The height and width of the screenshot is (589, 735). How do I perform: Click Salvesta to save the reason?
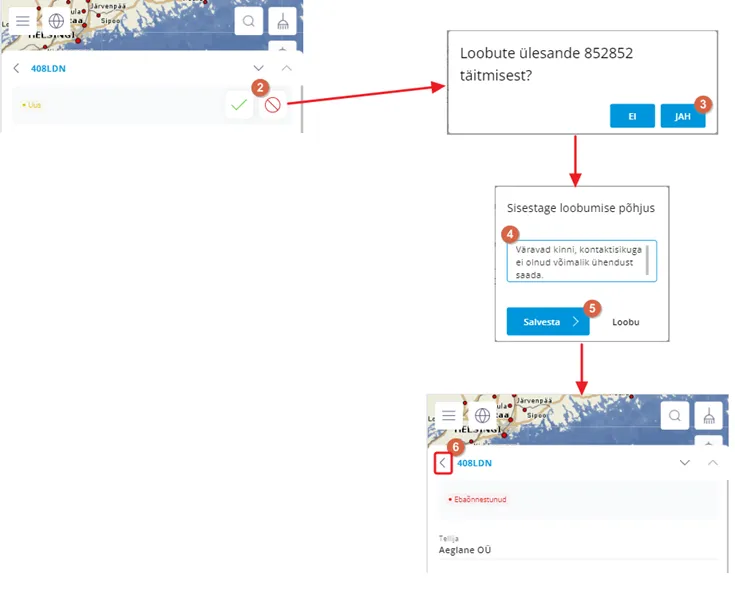[x=547, y=322]
